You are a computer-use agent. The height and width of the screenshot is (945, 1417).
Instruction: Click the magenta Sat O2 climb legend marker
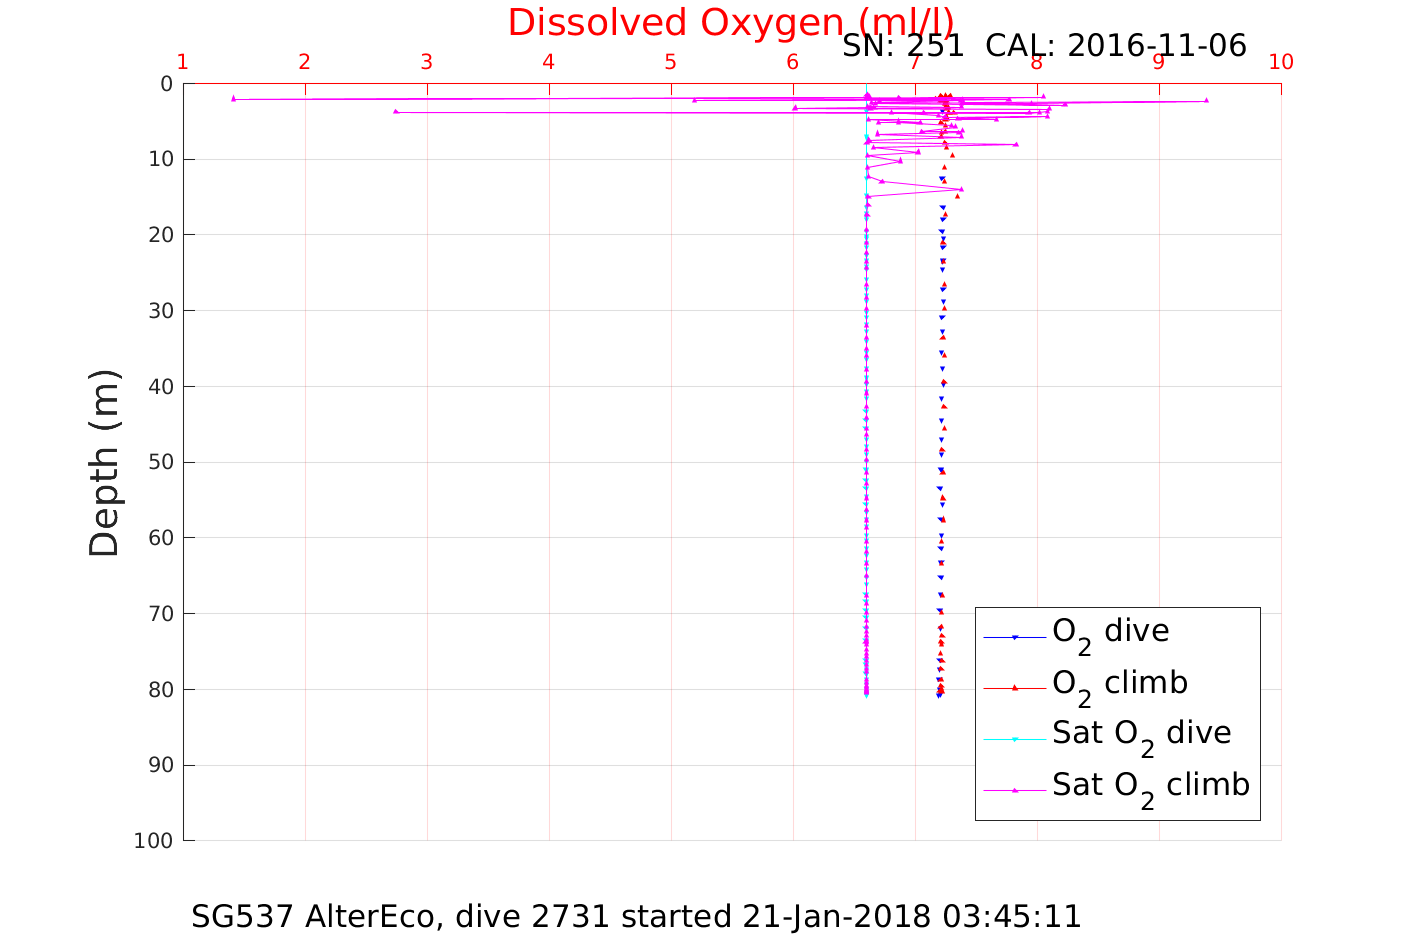1014,790
